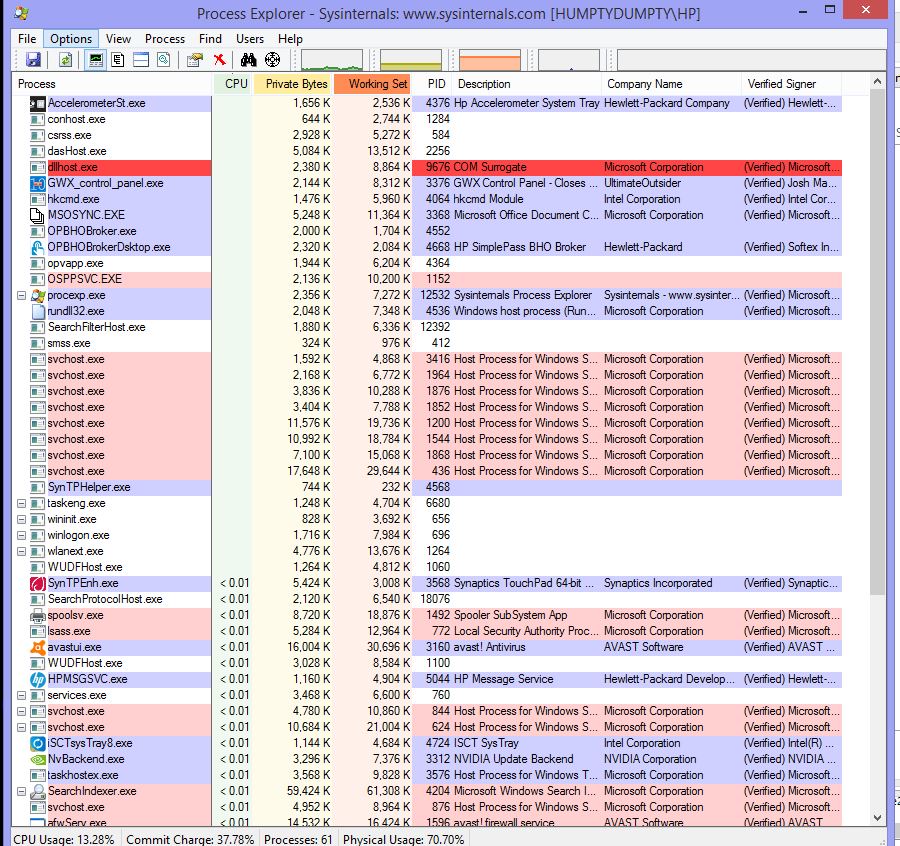Collapse the procexp.exe tree node

point(21,296)
